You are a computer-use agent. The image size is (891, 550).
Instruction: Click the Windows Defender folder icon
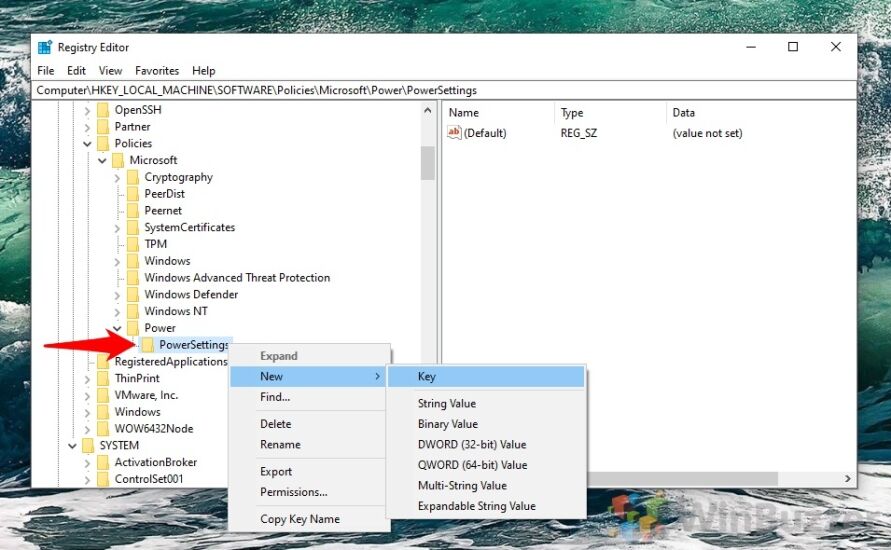coord(132,294)
